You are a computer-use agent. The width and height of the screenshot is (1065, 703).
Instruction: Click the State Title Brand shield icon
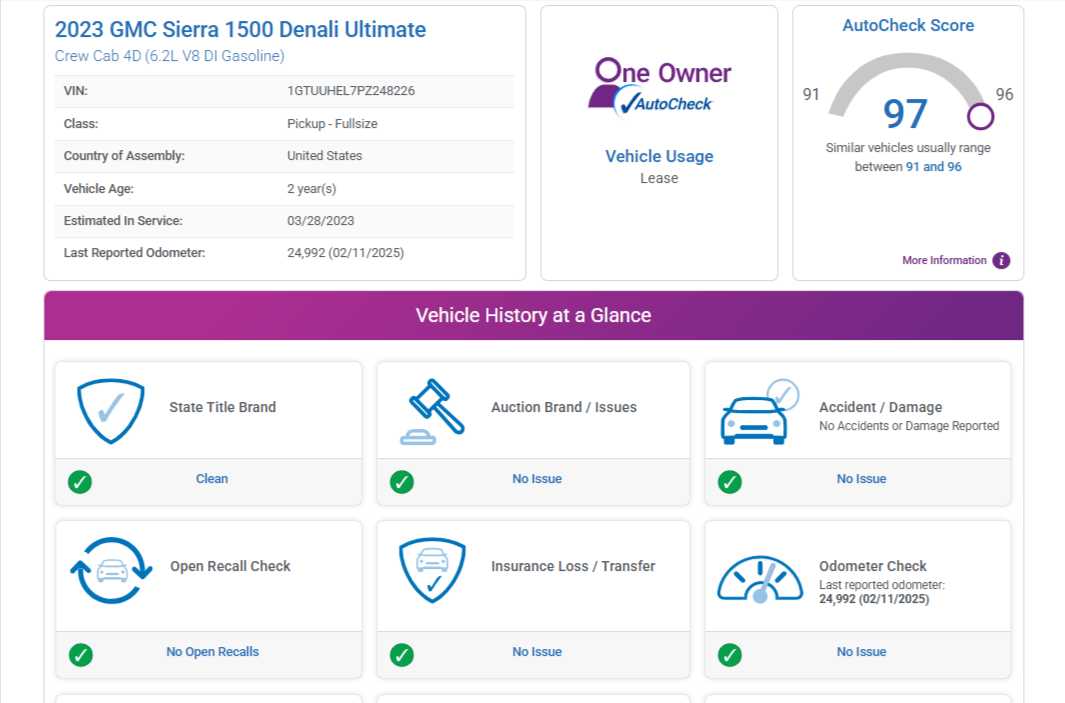(111, 410)
